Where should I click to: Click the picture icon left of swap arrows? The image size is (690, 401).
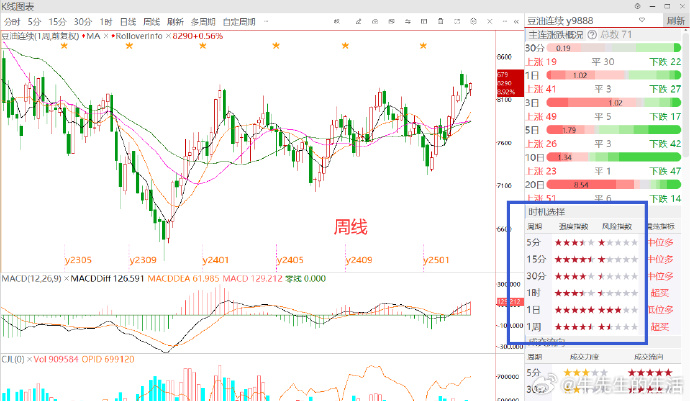(391, 21)
